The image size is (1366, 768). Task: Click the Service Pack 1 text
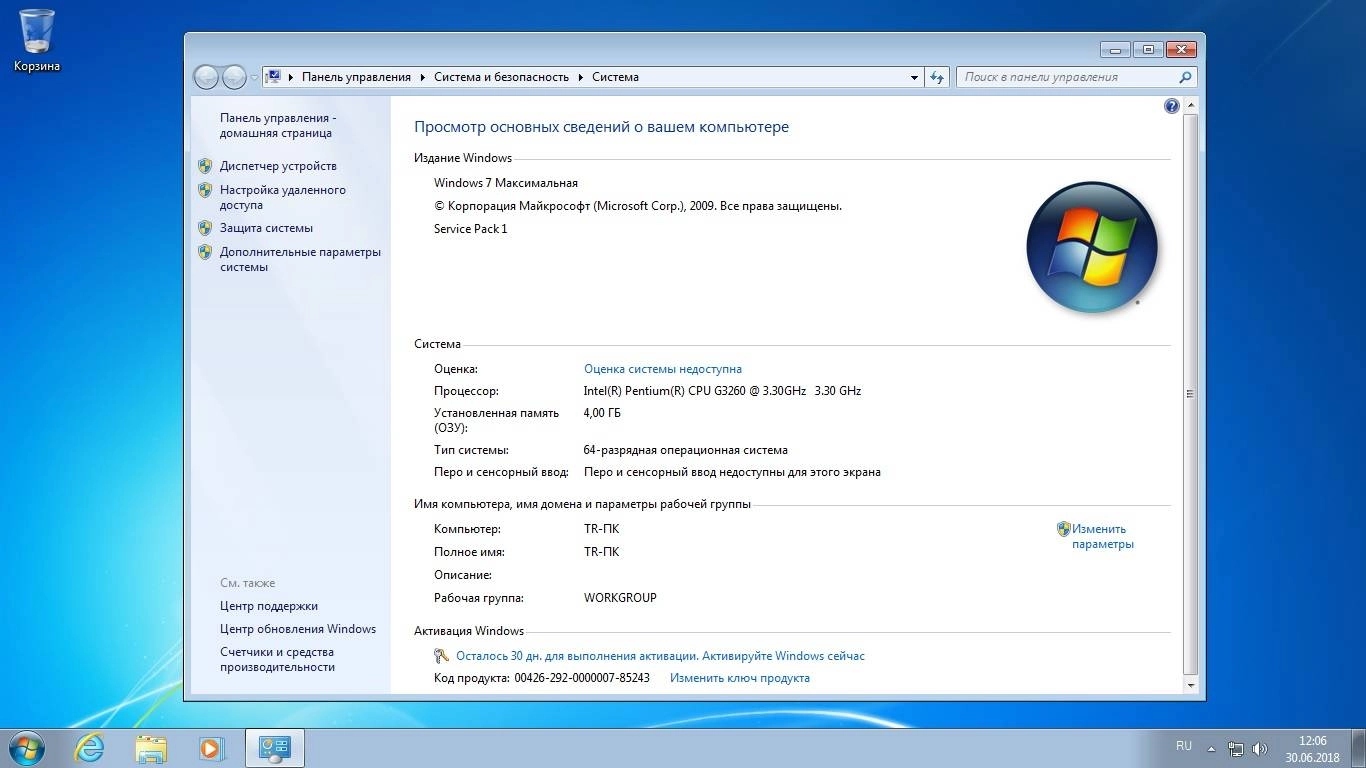[471, 229]
